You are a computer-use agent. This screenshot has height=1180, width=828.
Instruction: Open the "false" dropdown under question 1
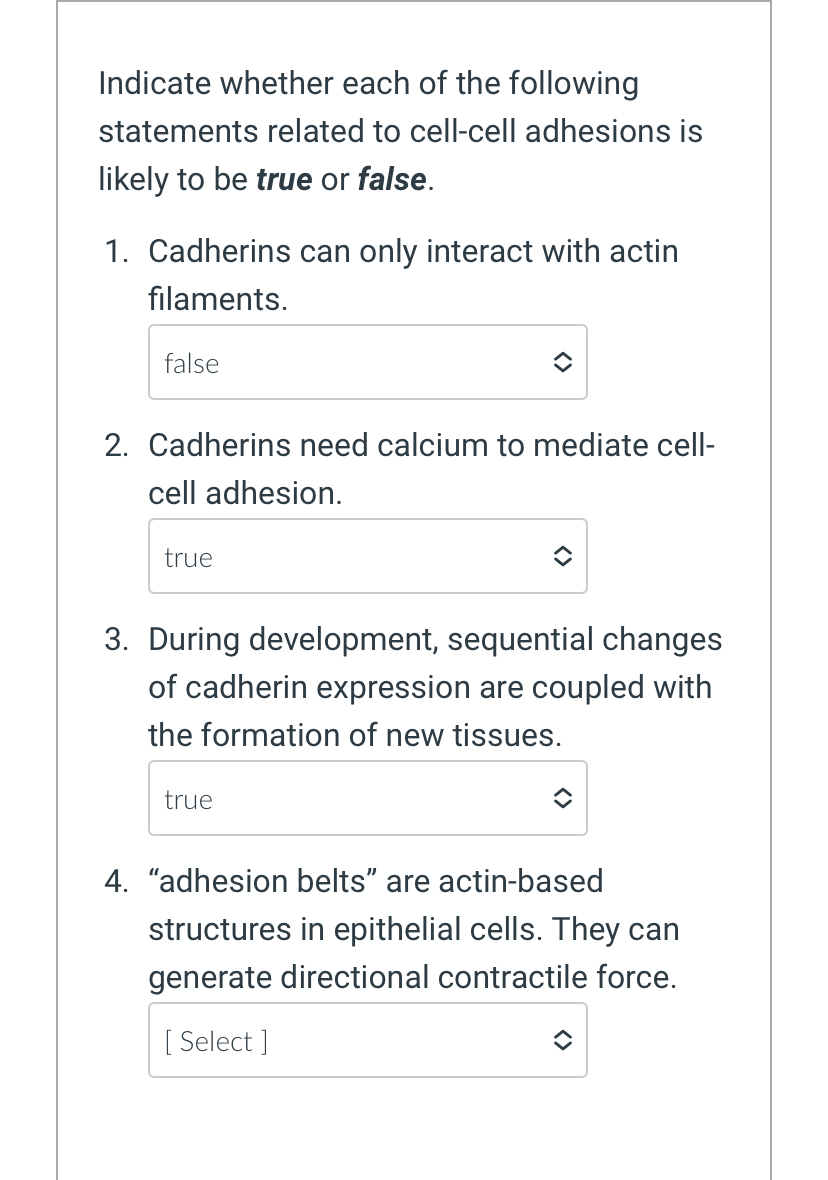pos(367,362)
